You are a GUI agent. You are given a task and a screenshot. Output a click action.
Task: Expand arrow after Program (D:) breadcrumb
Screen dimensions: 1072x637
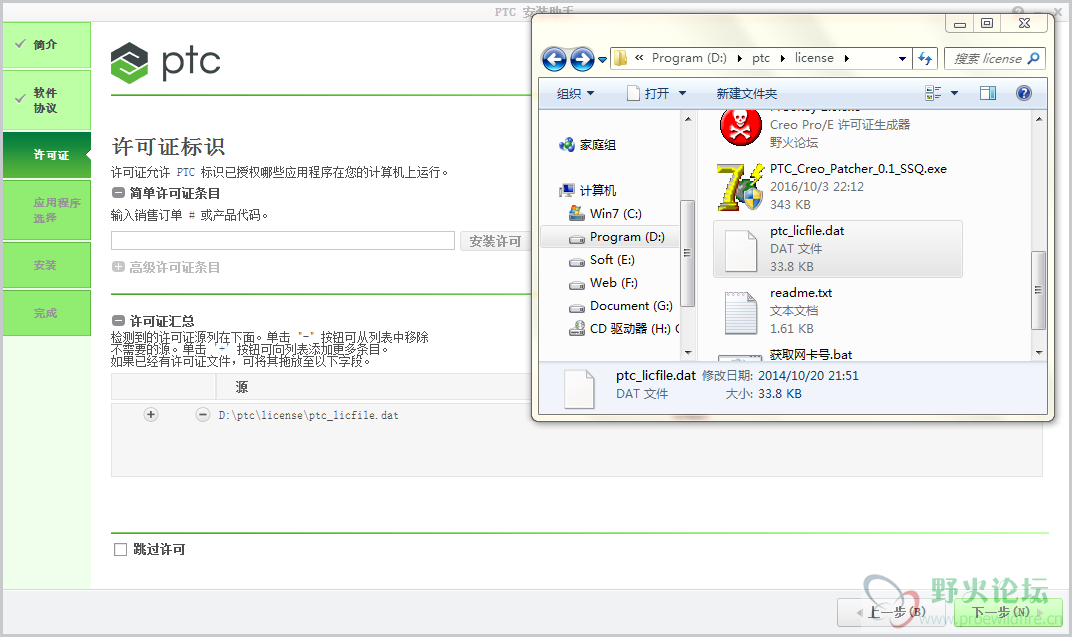coord(739,59)
